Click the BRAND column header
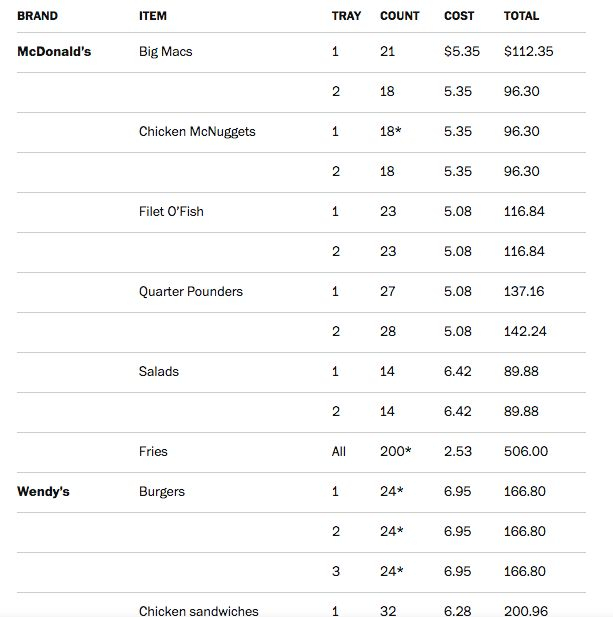Viewport: 613px width, 617px height. [37, 16]
